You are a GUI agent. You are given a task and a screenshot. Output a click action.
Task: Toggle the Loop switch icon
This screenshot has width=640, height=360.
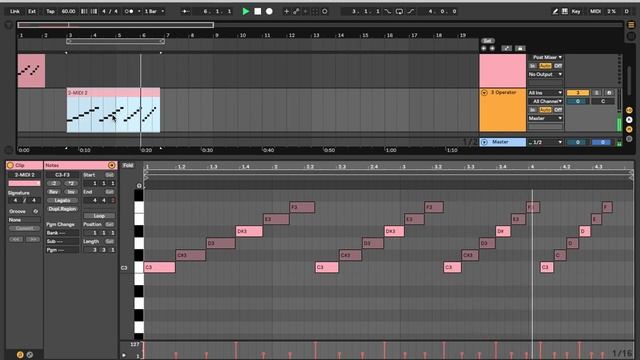click(399, 11)
